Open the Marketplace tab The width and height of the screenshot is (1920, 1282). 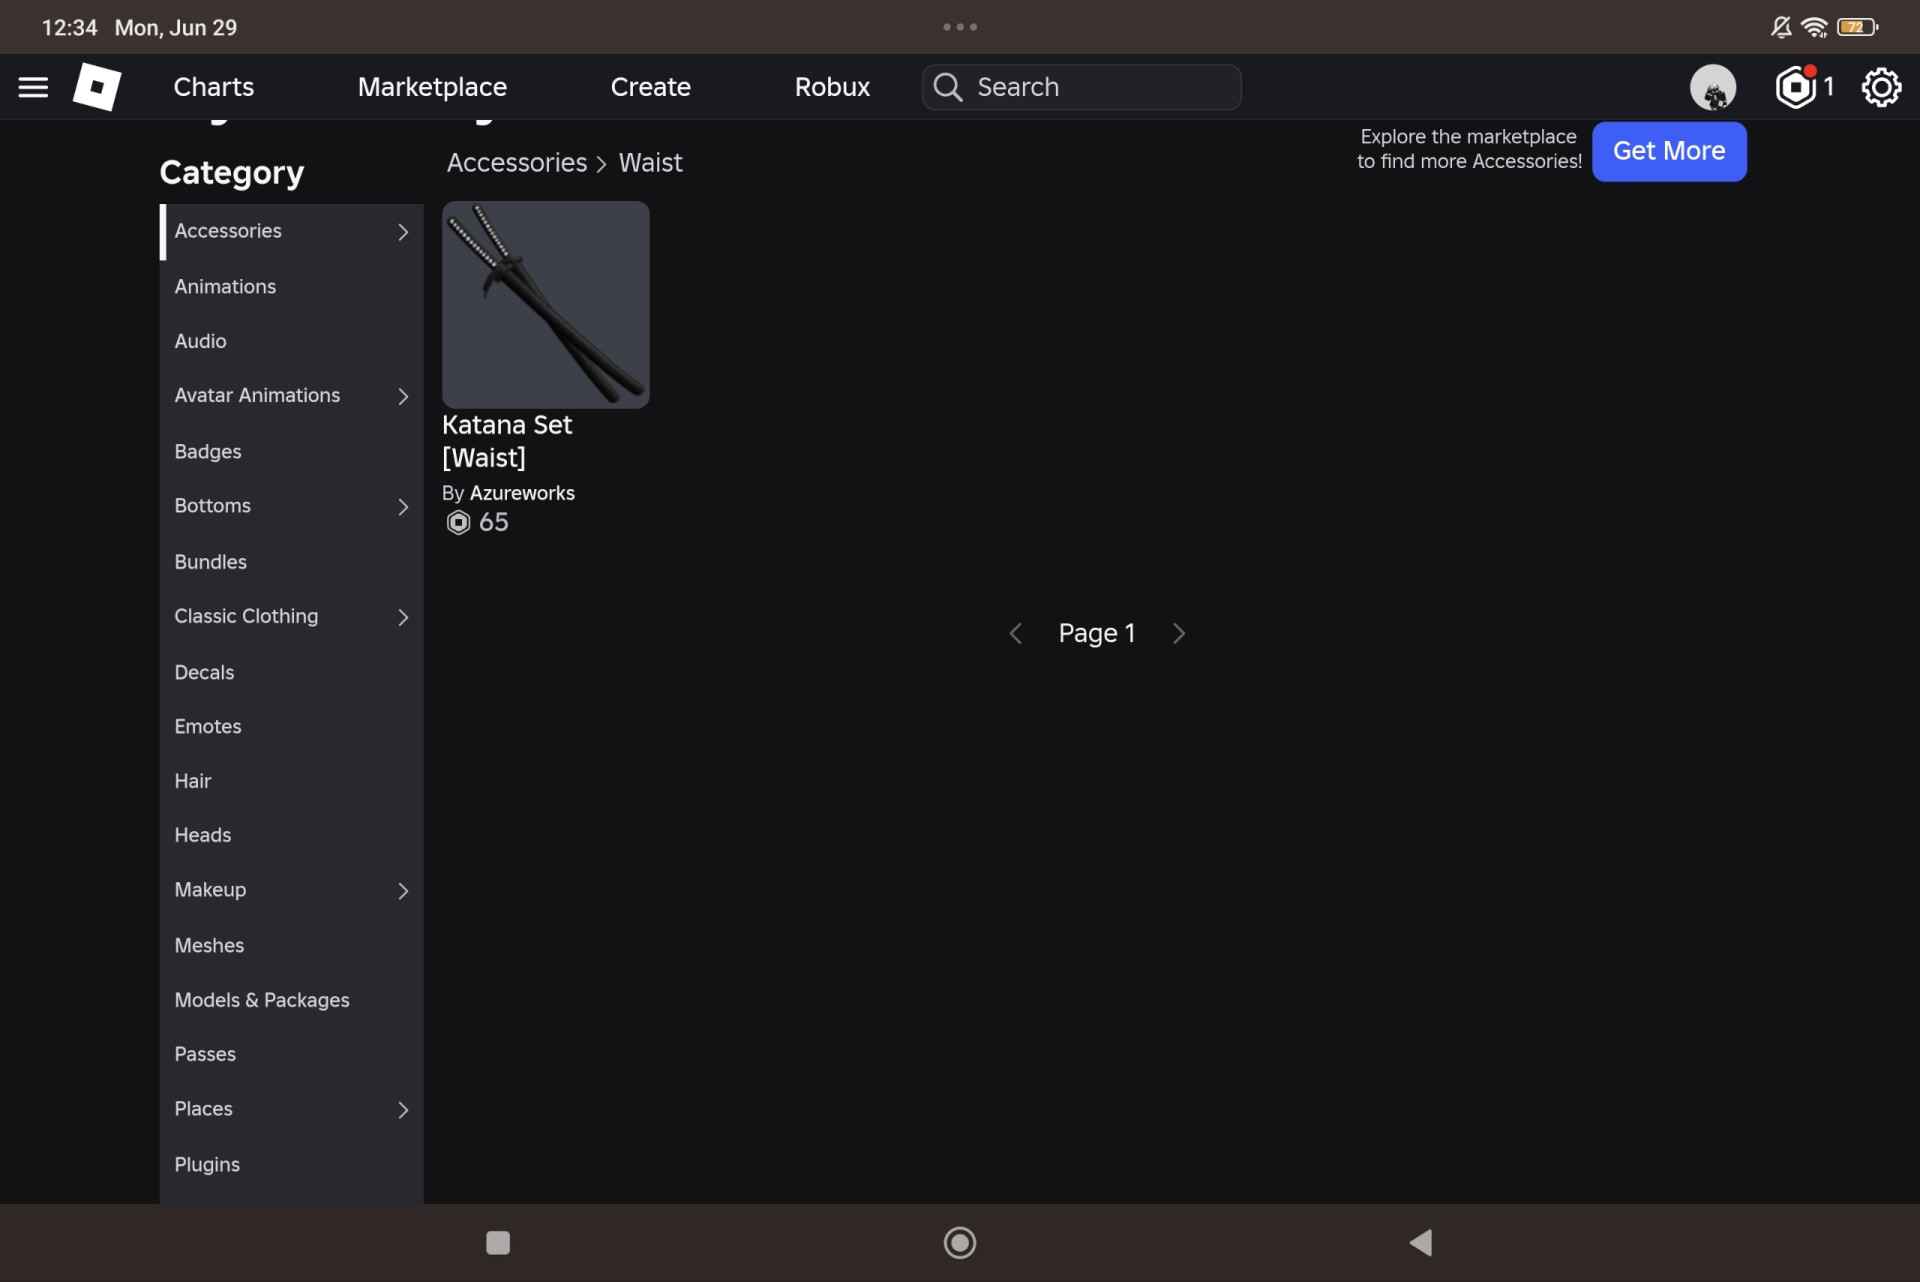tap(432, 87)
